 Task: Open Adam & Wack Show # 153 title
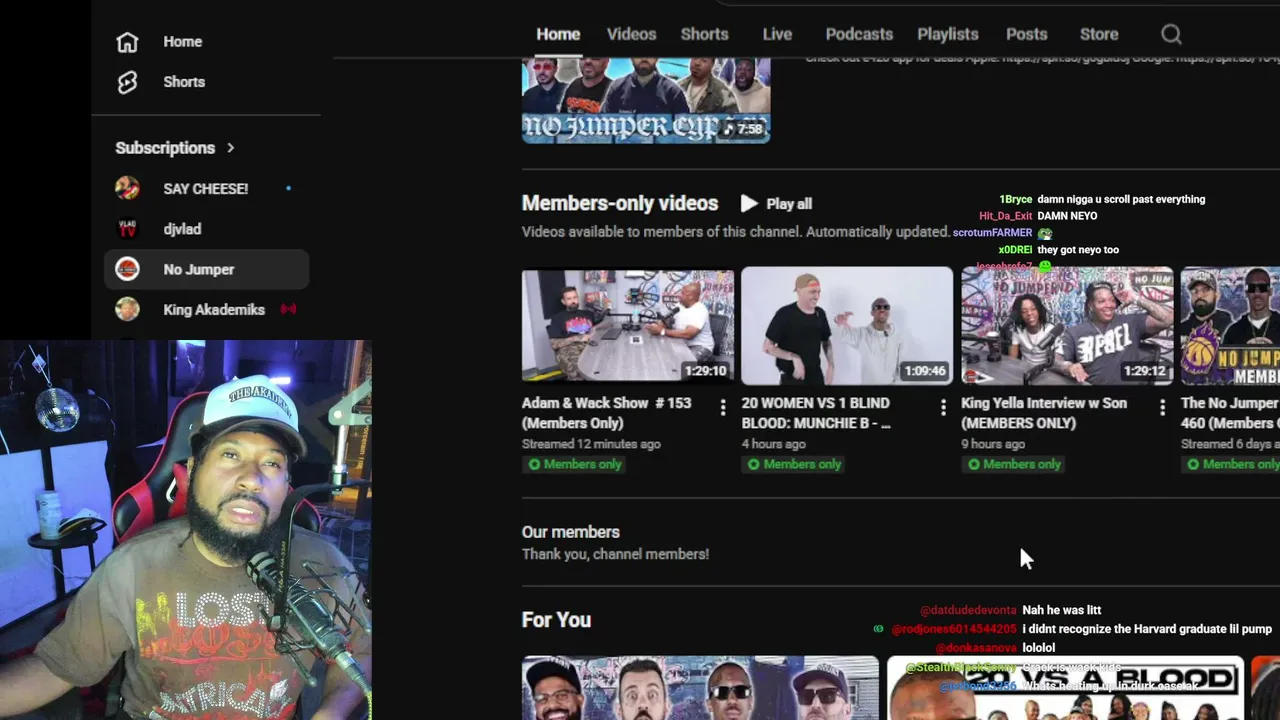tap(608, 413)
